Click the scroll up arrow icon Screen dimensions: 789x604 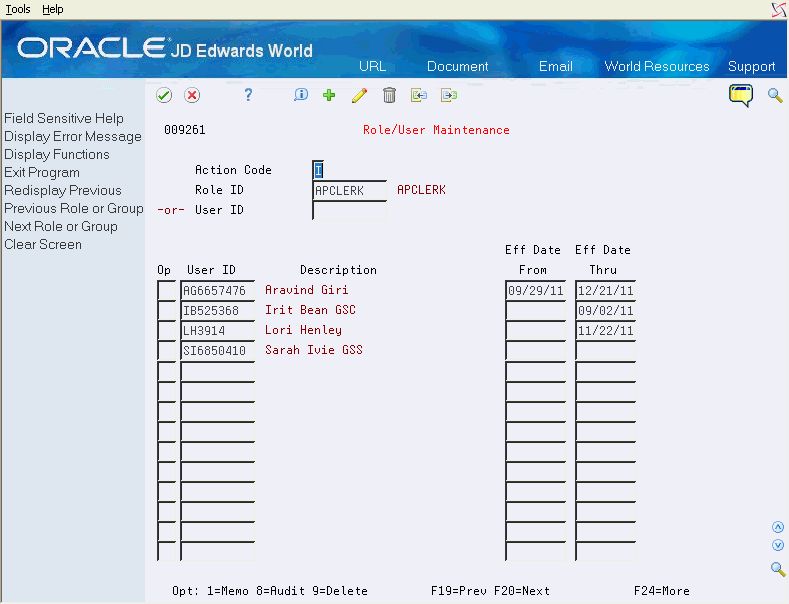778,527
